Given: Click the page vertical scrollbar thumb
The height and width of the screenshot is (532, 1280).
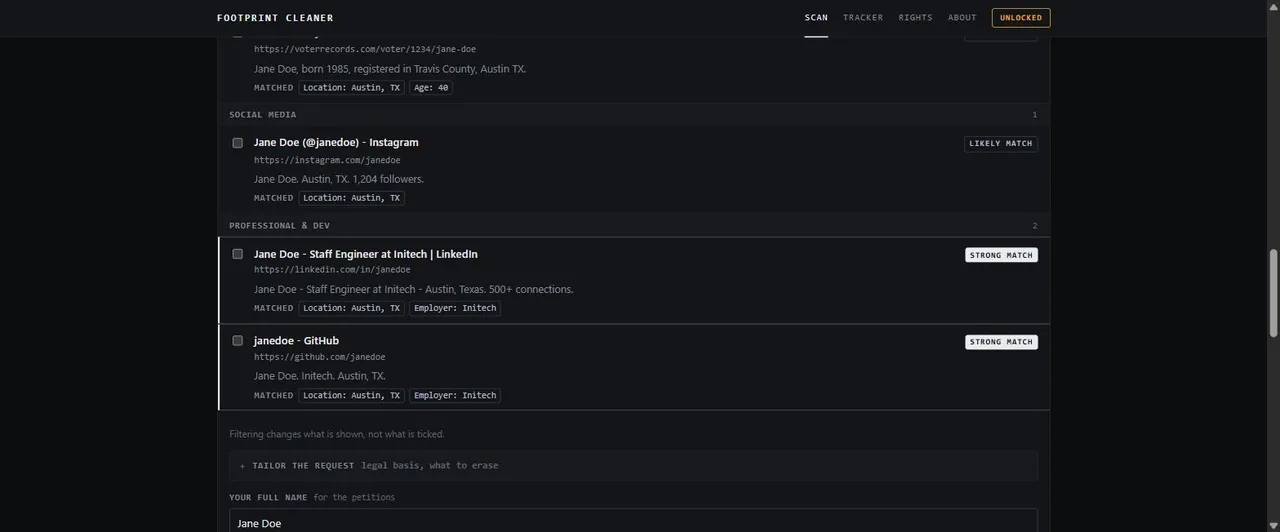Looking at the screenshot, I should pyautogui.click(x=1273, y=293).
